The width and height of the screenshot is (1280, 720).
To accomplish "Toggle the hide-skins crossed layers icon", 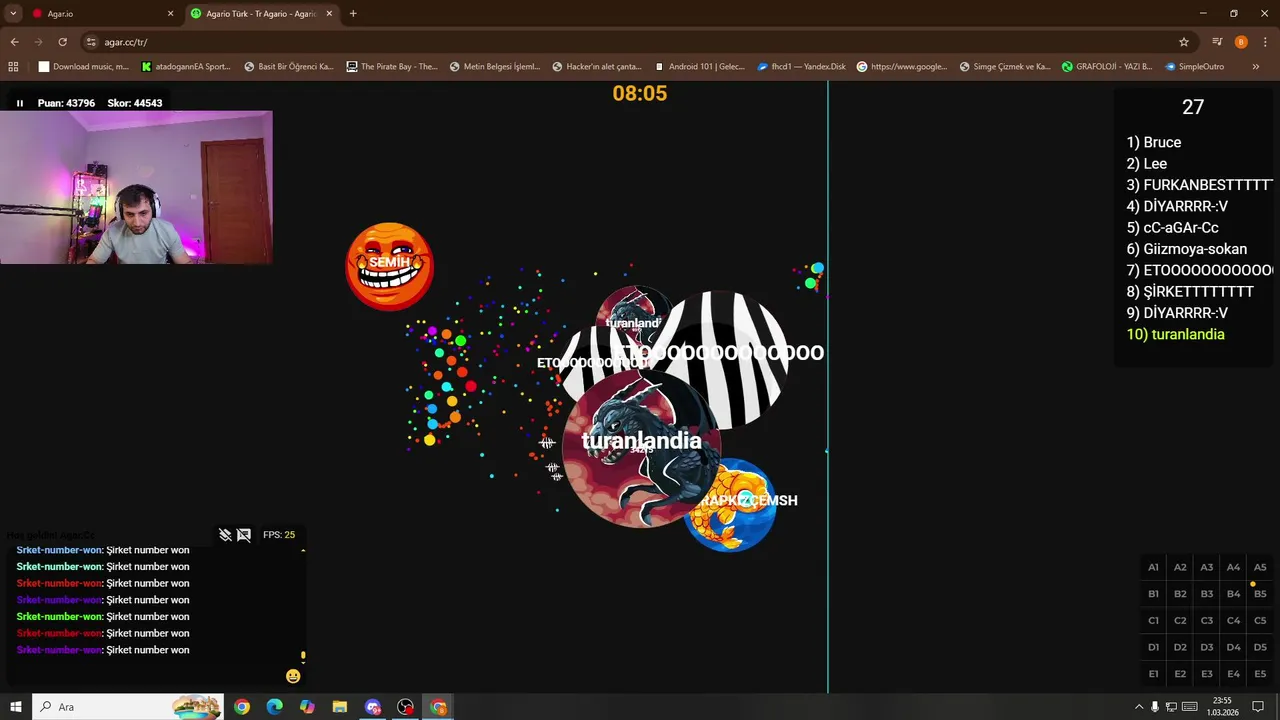I will point(225,535).
